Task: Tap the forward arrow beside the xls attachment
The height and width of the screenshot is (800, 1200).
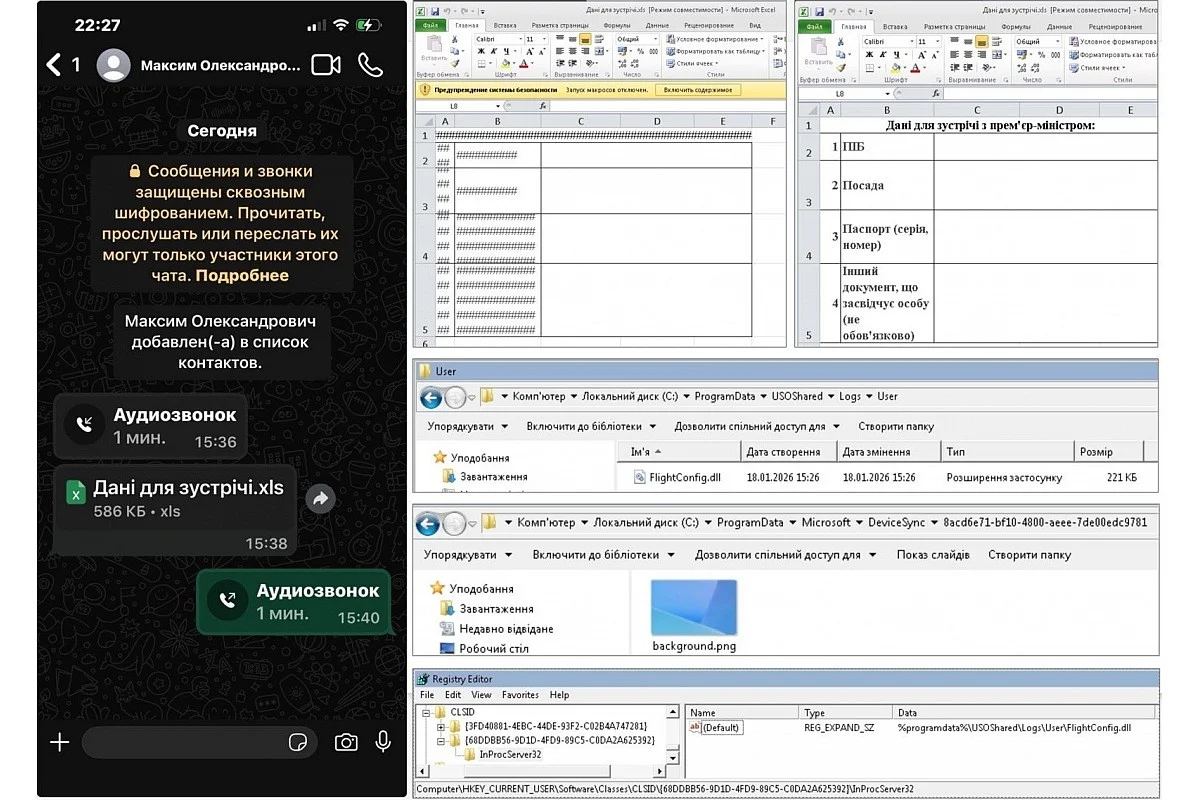Action: point(320,498)
